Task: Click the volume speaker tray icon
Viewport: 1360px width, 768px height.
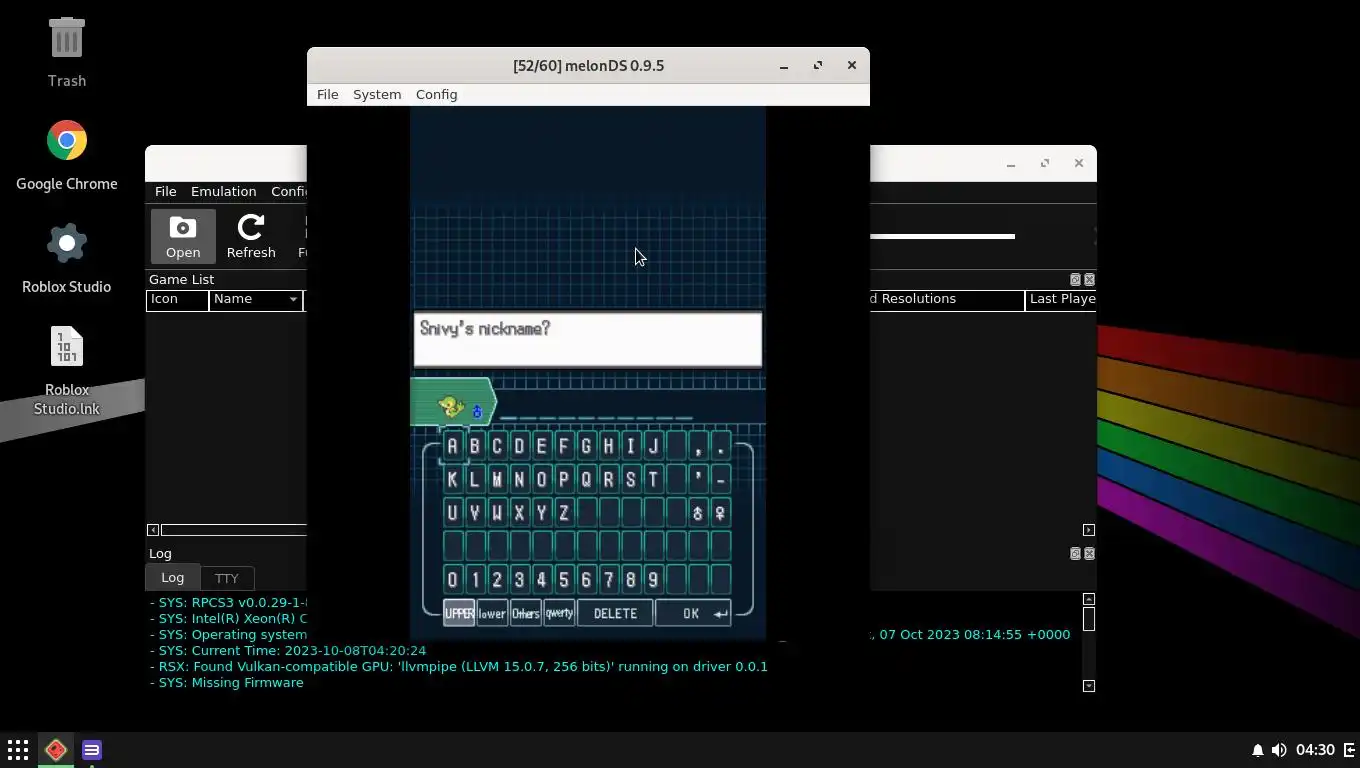Action: click(1279, 750)
